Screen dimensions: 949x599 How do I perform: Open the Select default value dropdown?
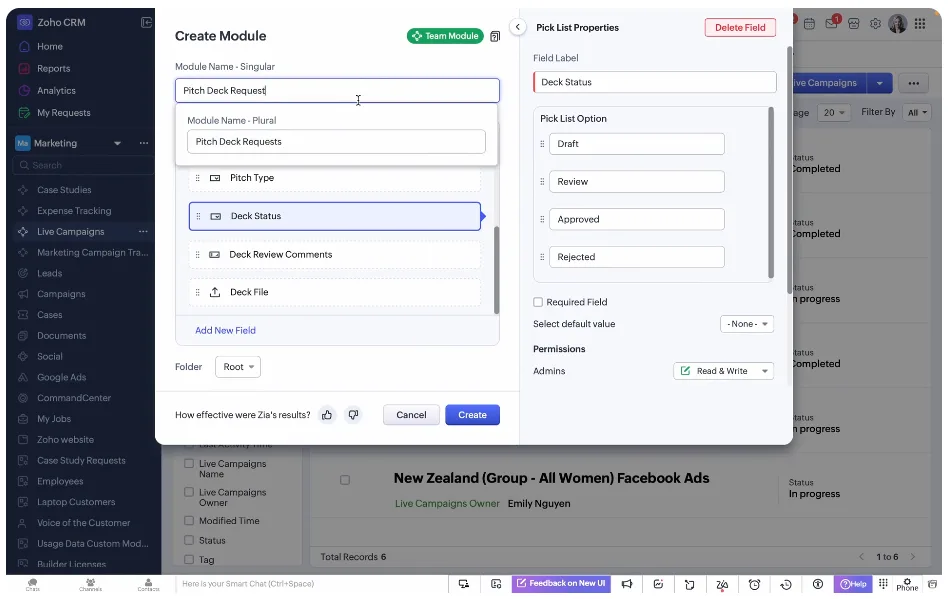pyautogui.click(x=747, y=324)
